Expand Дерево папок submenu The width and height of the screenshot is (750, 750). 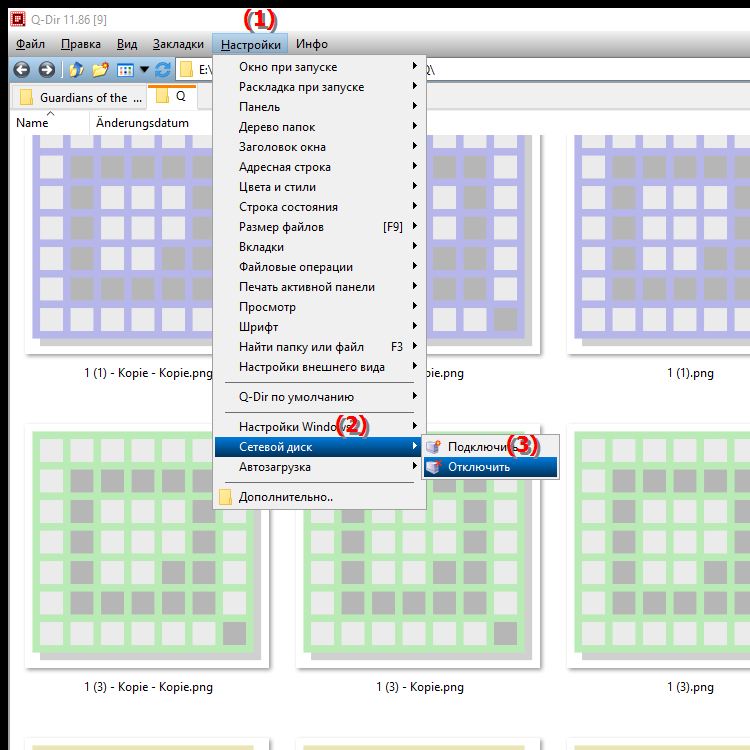[320, 127]
